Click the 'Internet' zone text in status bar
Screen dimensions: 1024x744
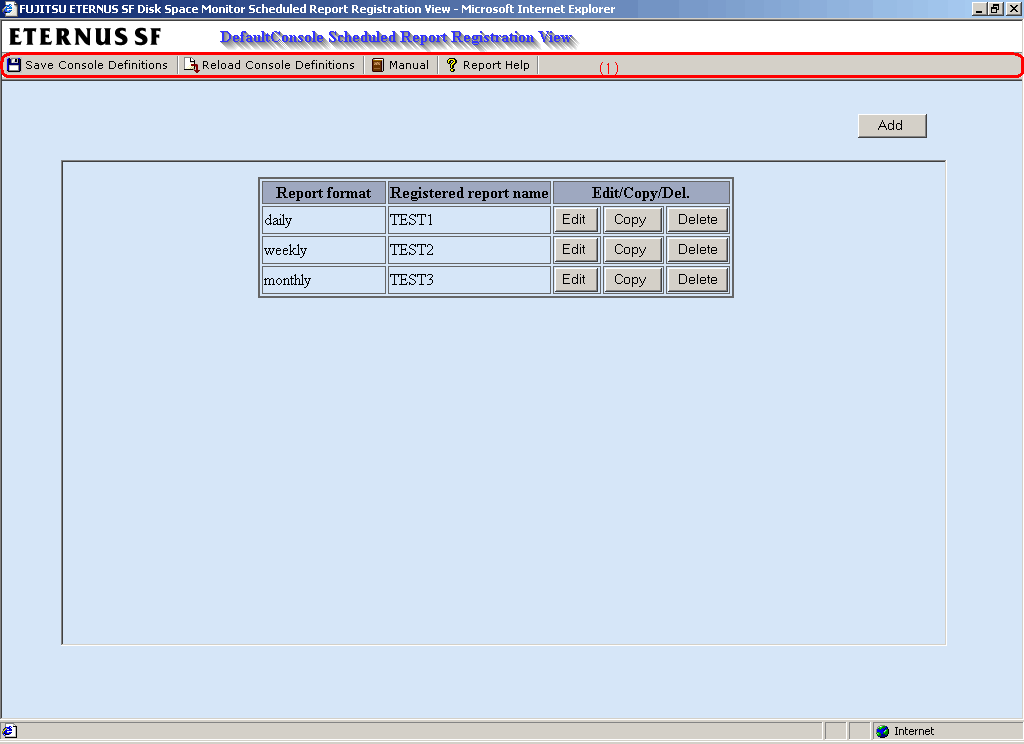pyautogui.click(x=914, y=731)
